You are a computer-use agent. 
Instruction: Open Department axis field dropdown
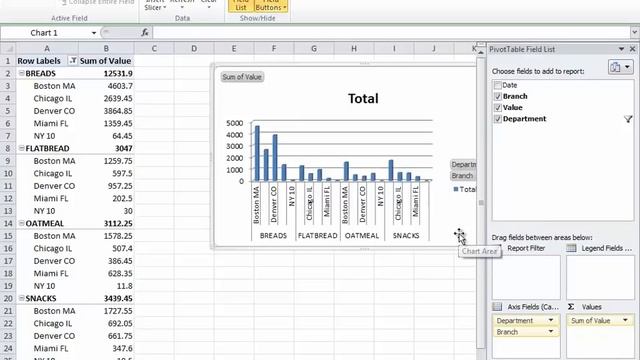click(551, 320)
